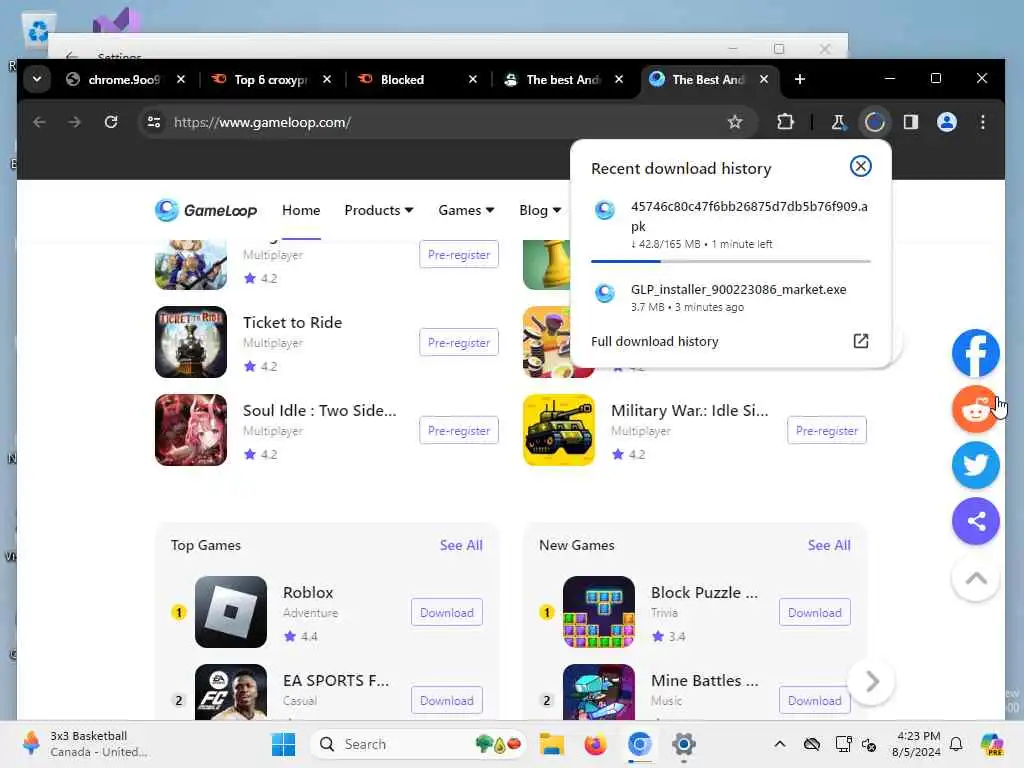Launch Firefox from the taskbar
This screenshot has height=768, width=1024.
coord(595,744)
